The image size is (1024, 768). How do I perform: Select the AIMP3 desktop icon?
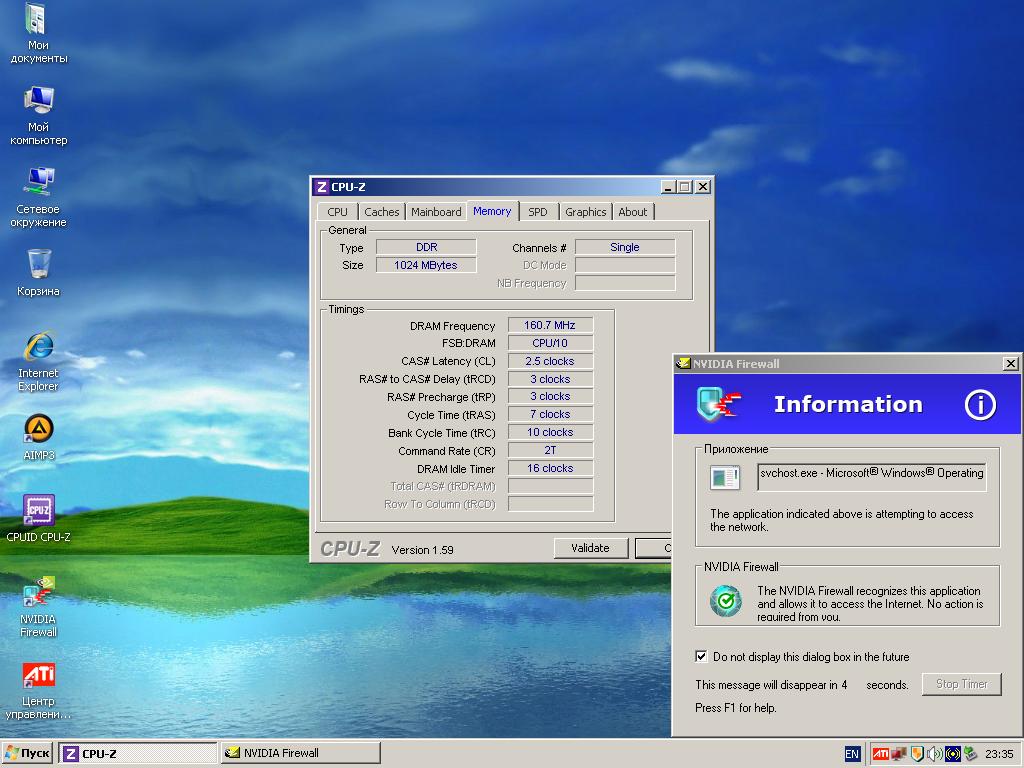click(x=39, y=437)
